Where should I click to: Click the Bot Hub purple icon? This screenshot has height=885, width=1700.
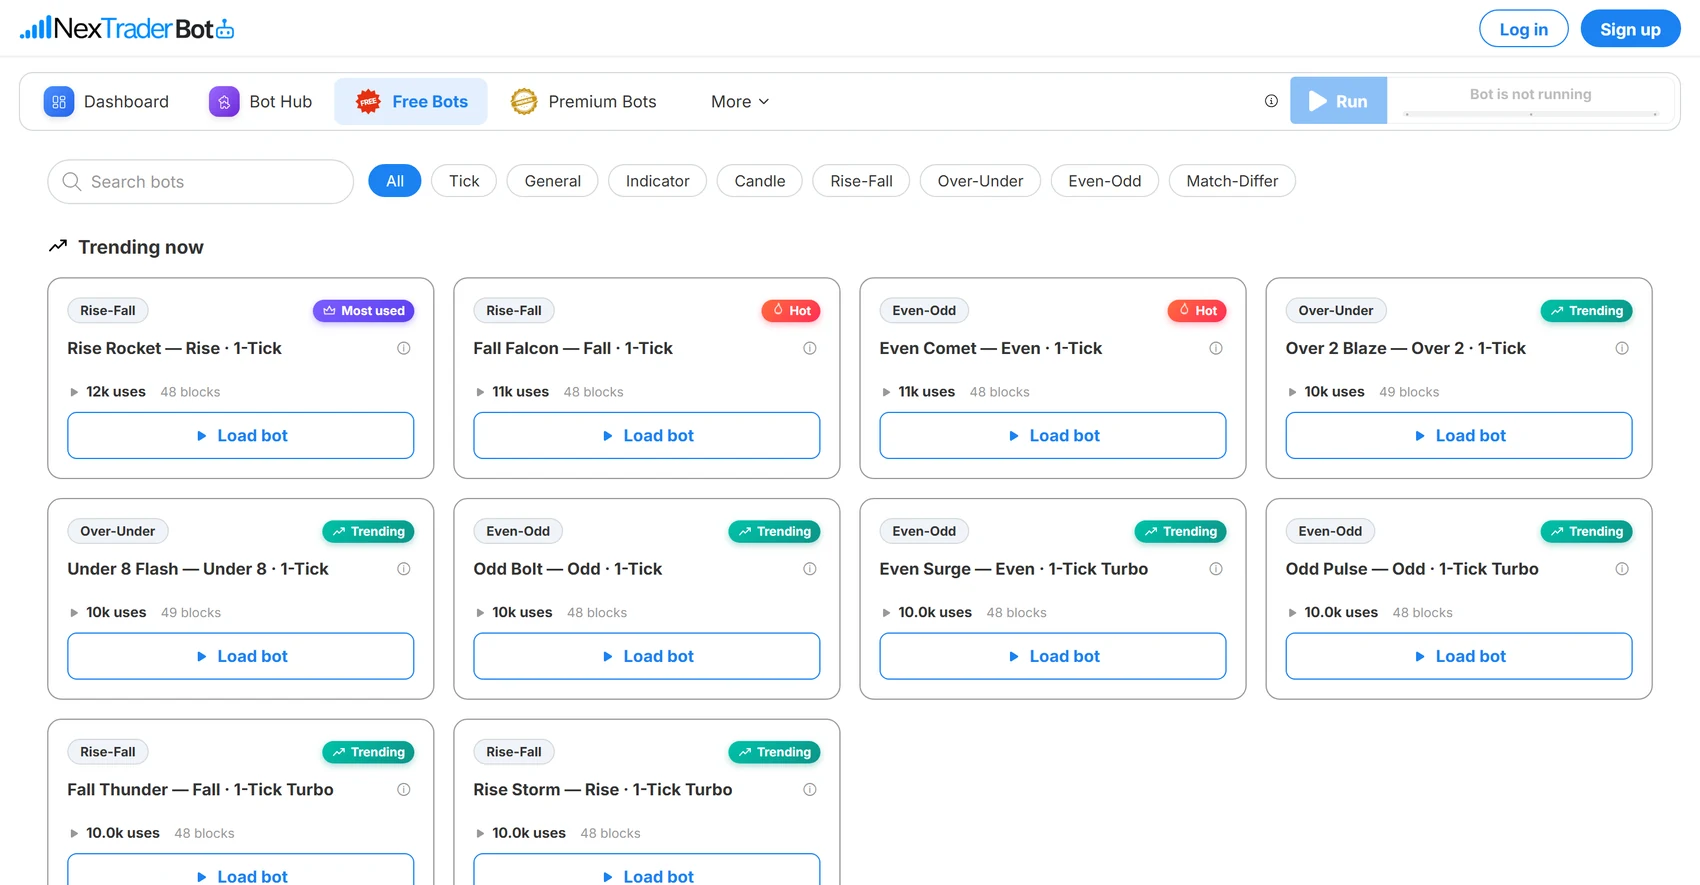click(x=224, y=101)
